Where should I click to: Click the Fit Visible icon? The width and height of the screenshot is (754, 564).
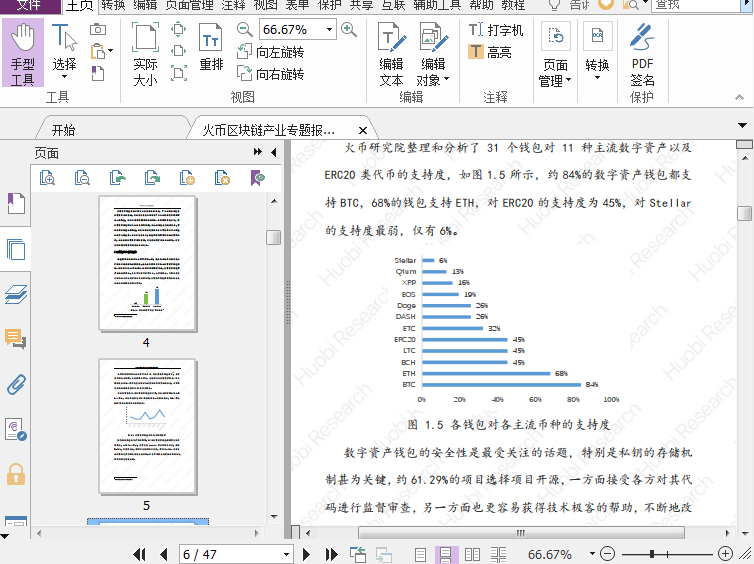178,73
